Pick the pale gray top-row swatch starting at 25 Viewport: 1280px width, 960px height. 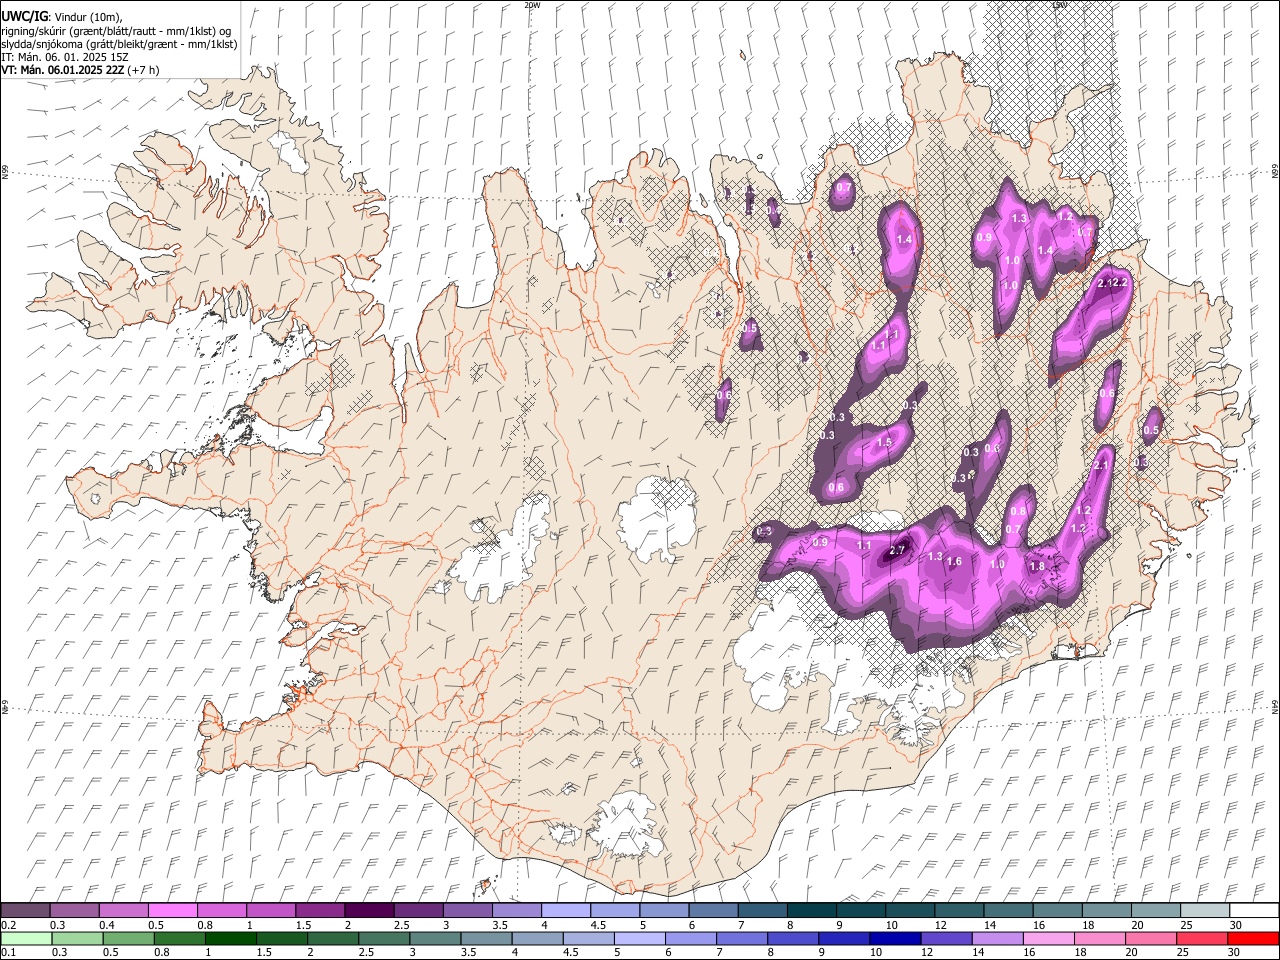pos(1206,910)
